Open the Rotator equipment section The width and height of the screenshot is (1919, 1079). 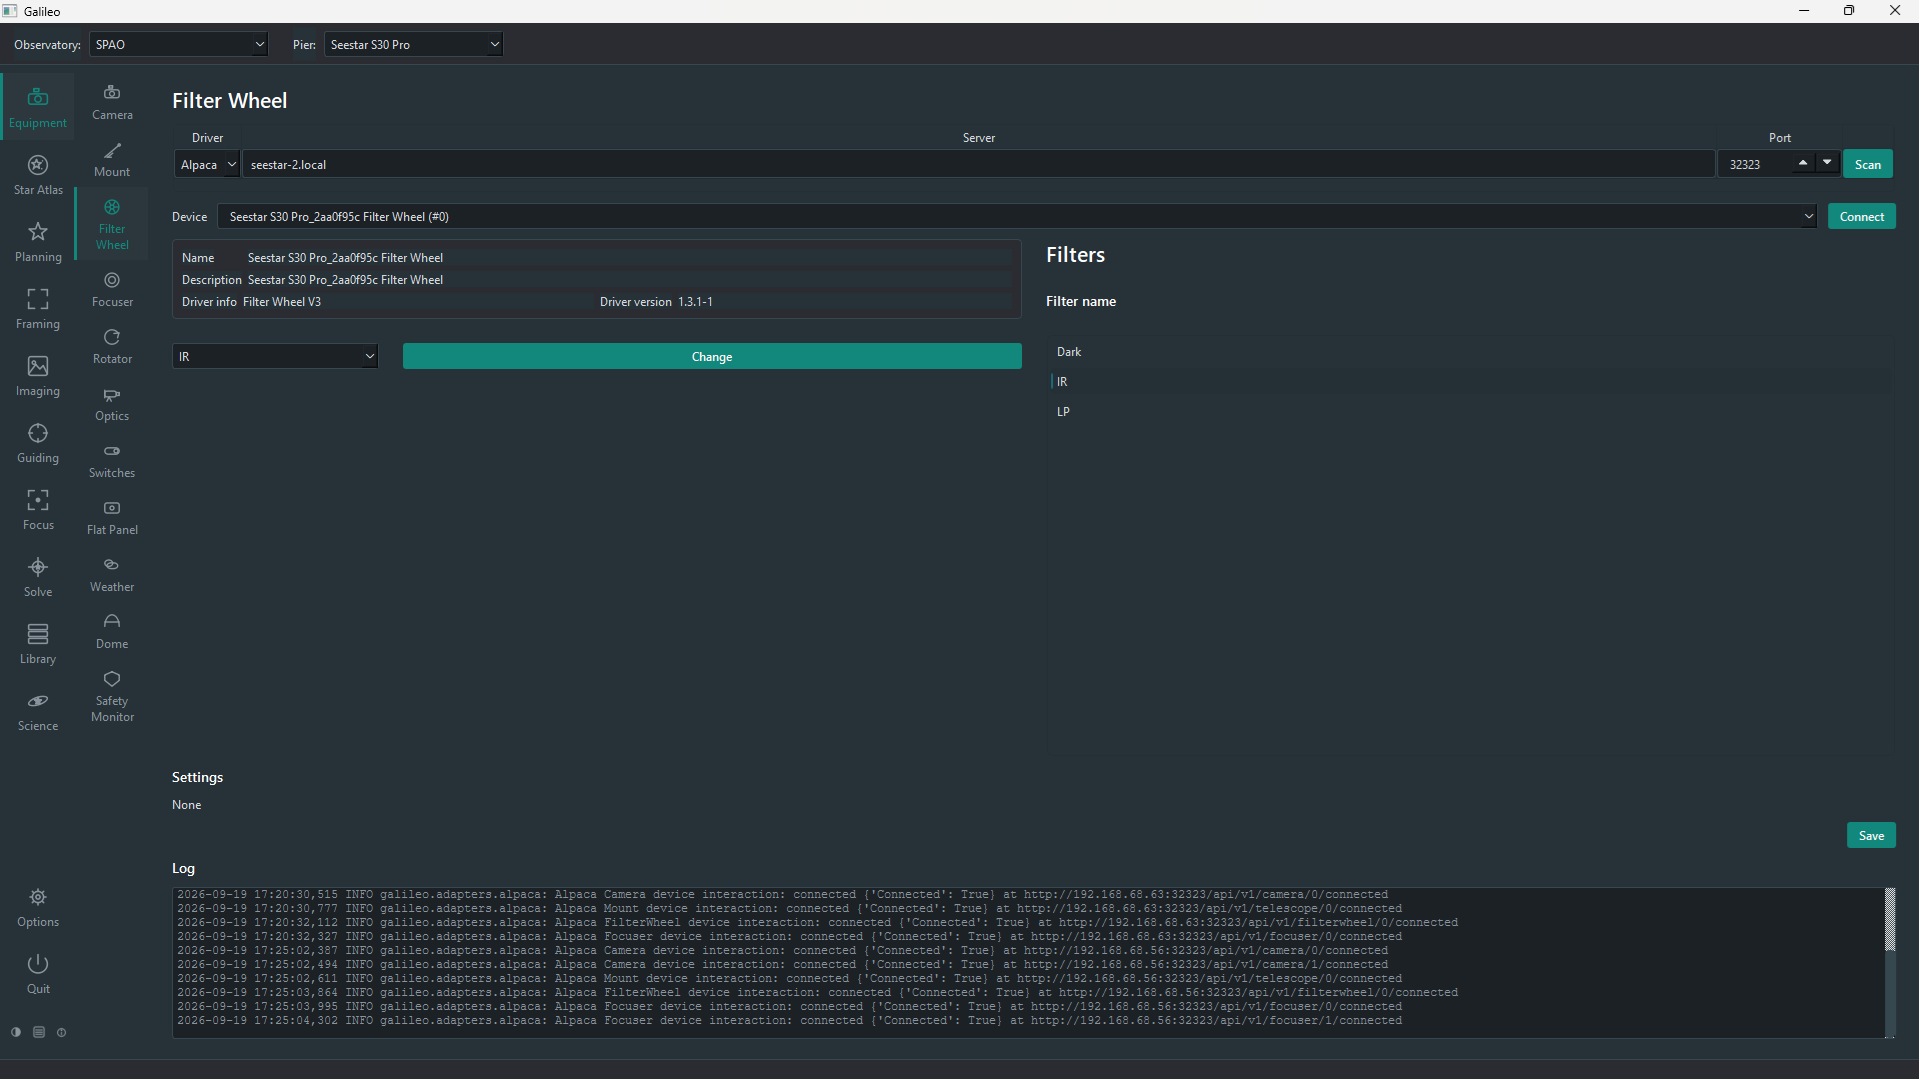click(x=112, y=346)
